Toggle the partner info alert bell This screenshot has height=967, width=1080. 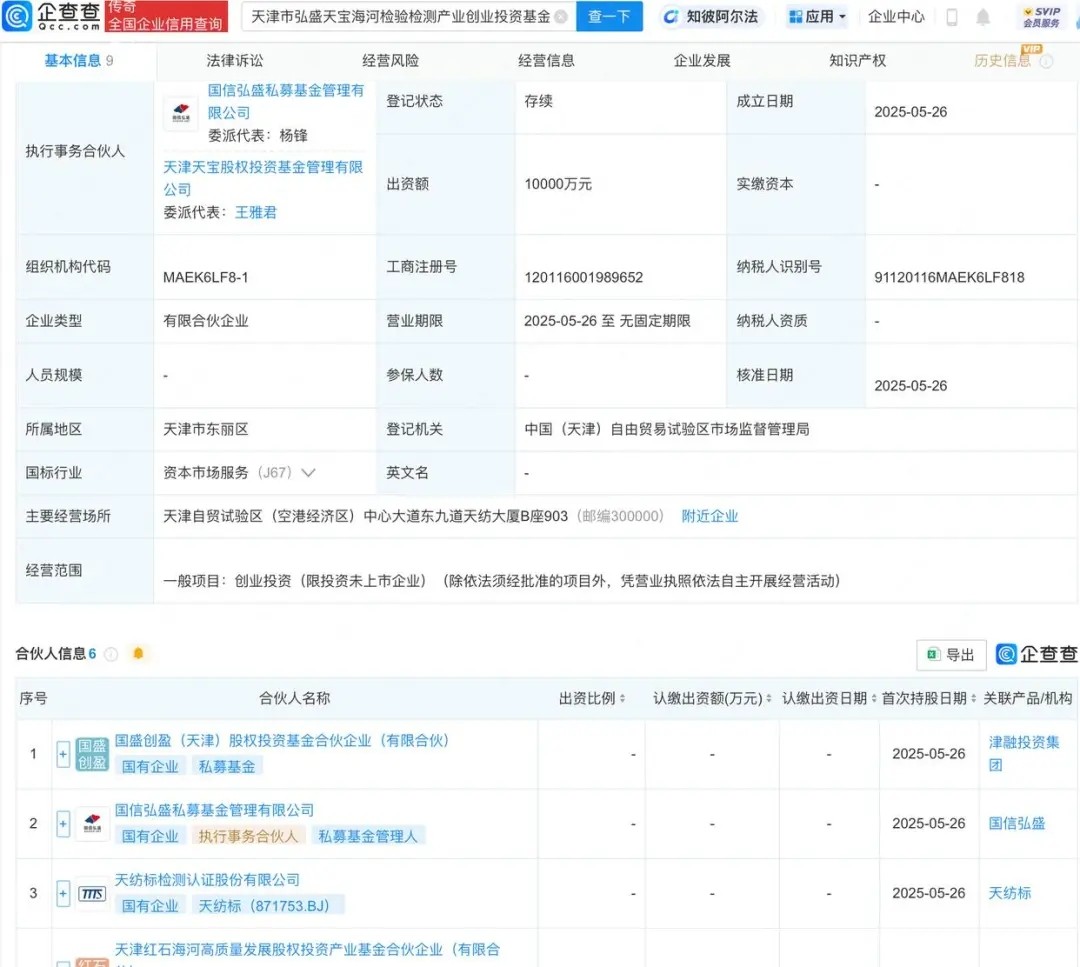click(x=138, y=654)
